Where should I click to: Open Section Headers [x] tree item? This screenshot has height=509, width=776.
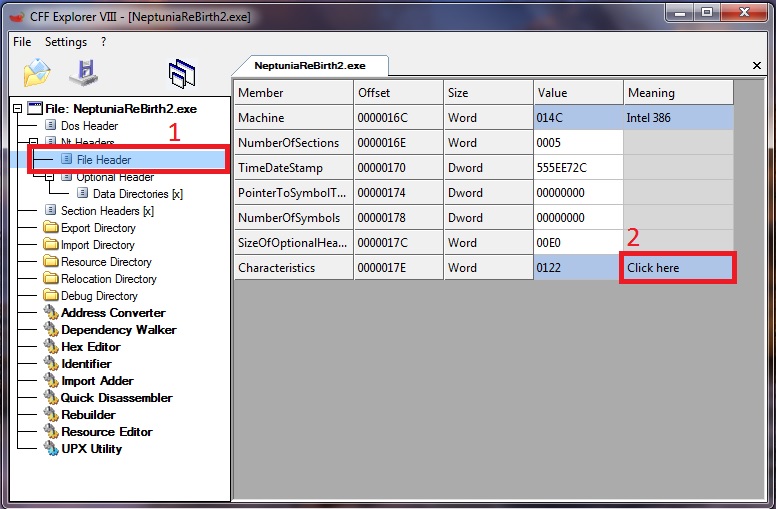pos(107,210)
